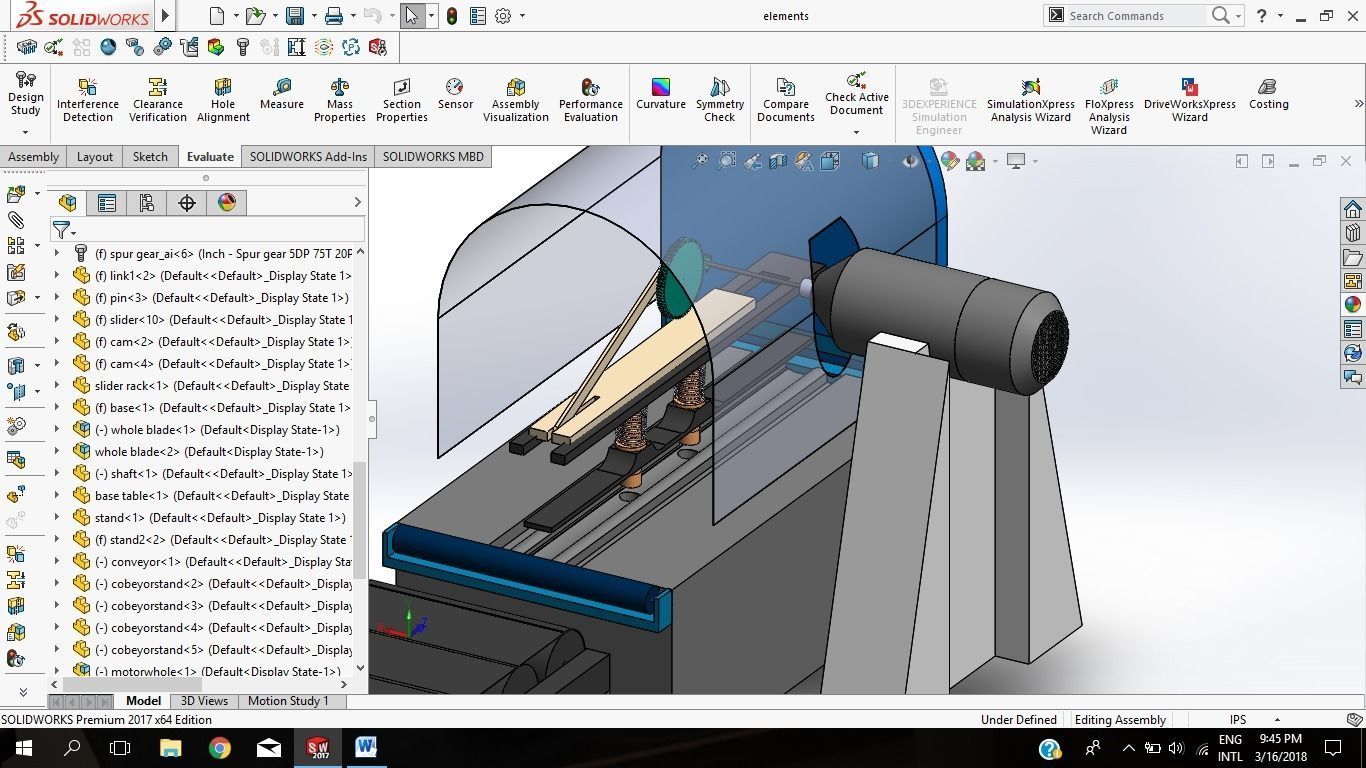
Task: Switch to FeatureManager design tree tab
Action: click(68, 203)
